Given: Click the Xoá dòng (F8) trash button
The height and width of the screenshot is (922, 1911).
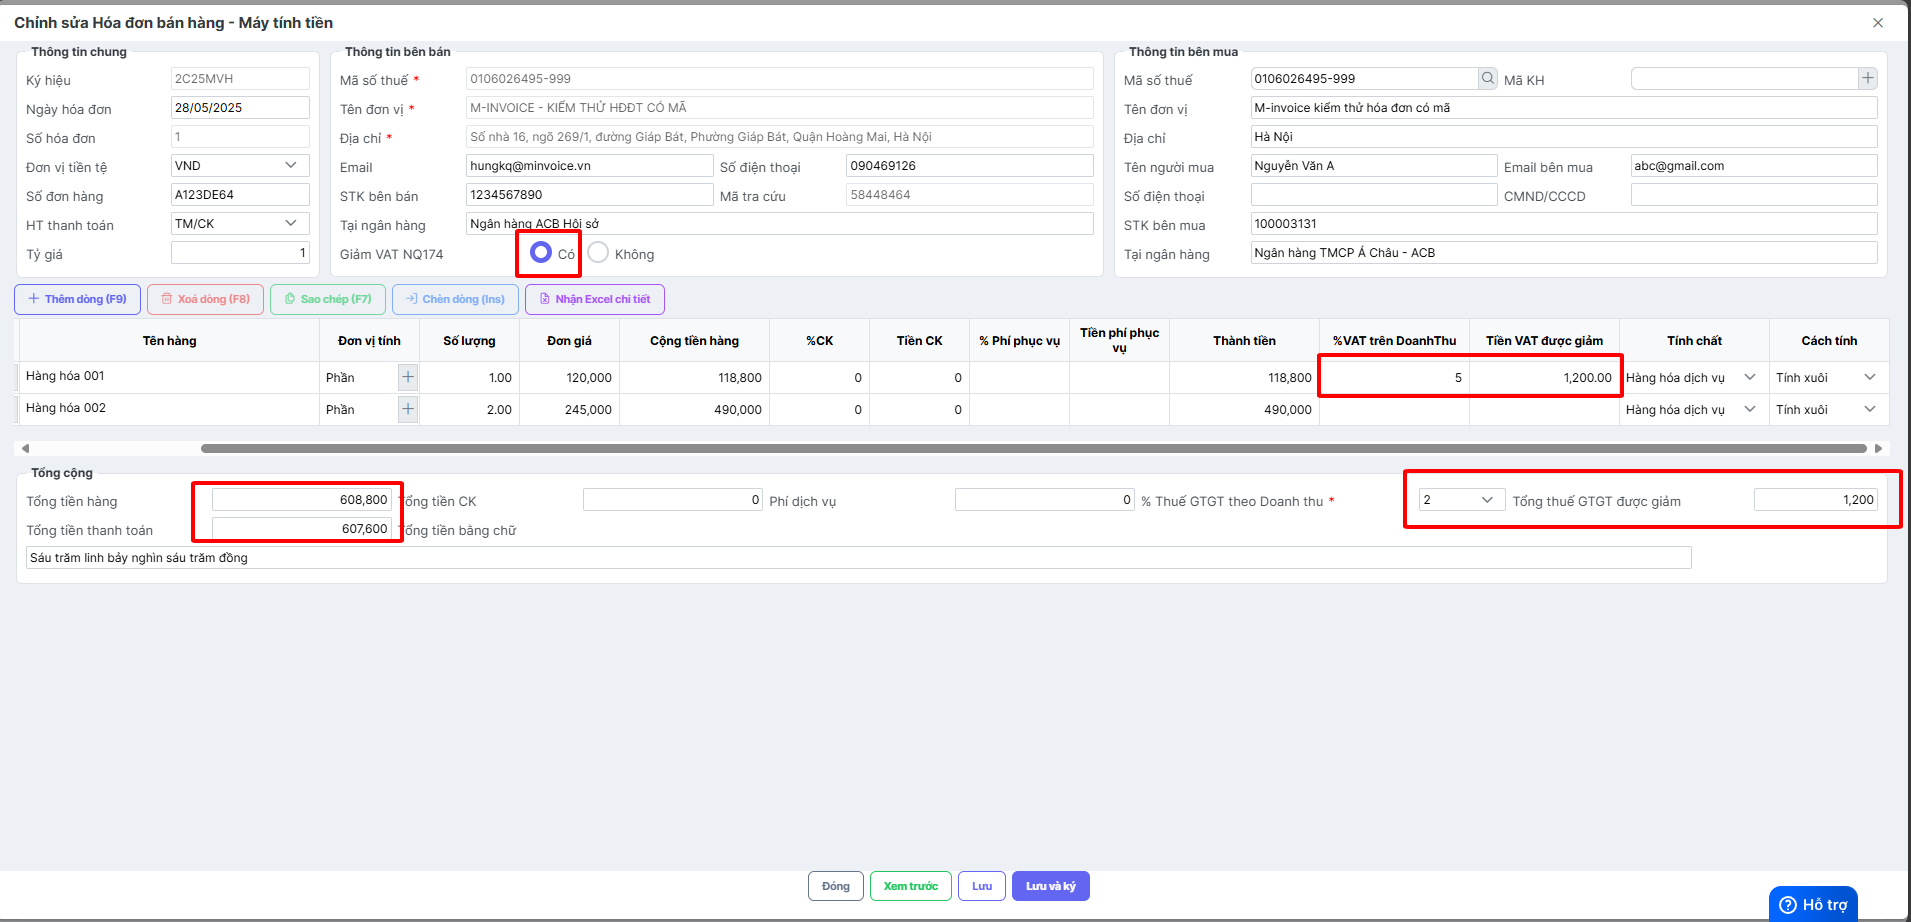Looking at the screenshot, I should [206, 299].
